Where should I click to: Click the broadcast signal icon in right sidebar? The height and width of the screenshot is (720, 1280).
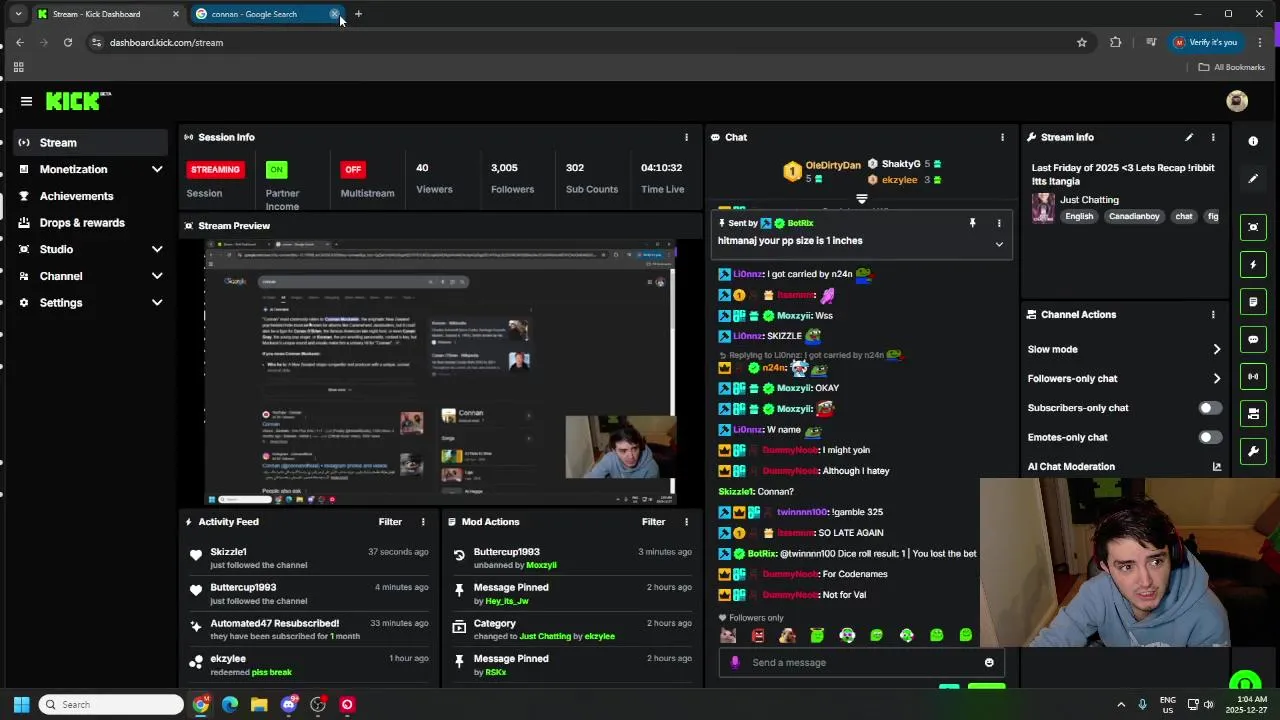coord(1253,376)
